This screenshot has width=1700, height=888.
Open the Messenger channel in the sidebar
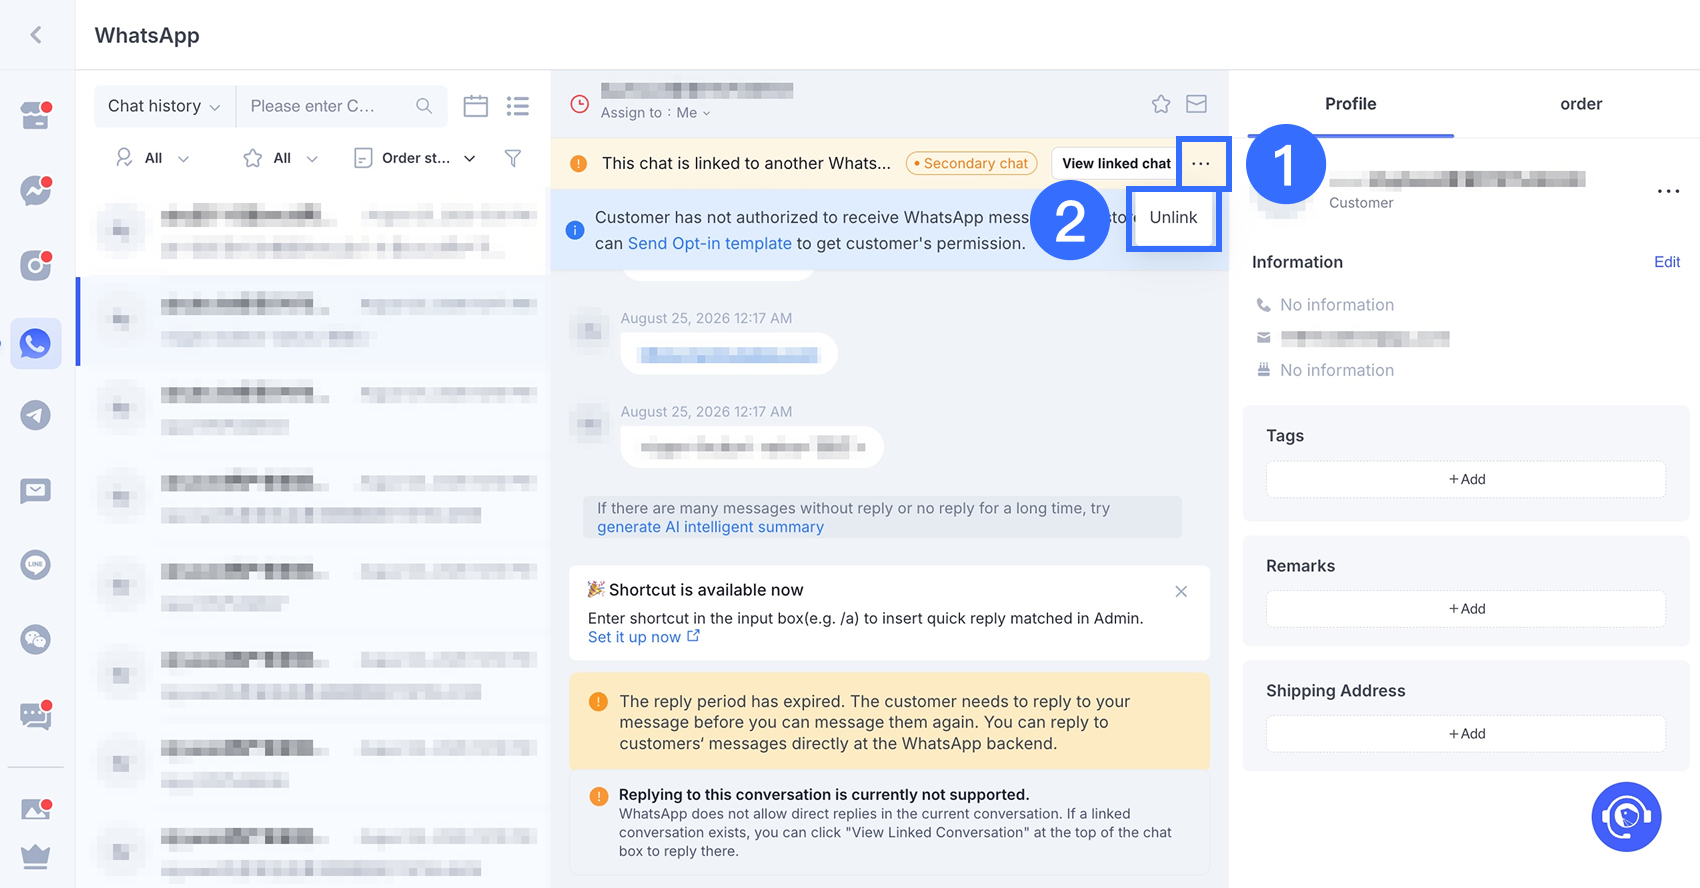click(x=36, y=190)
